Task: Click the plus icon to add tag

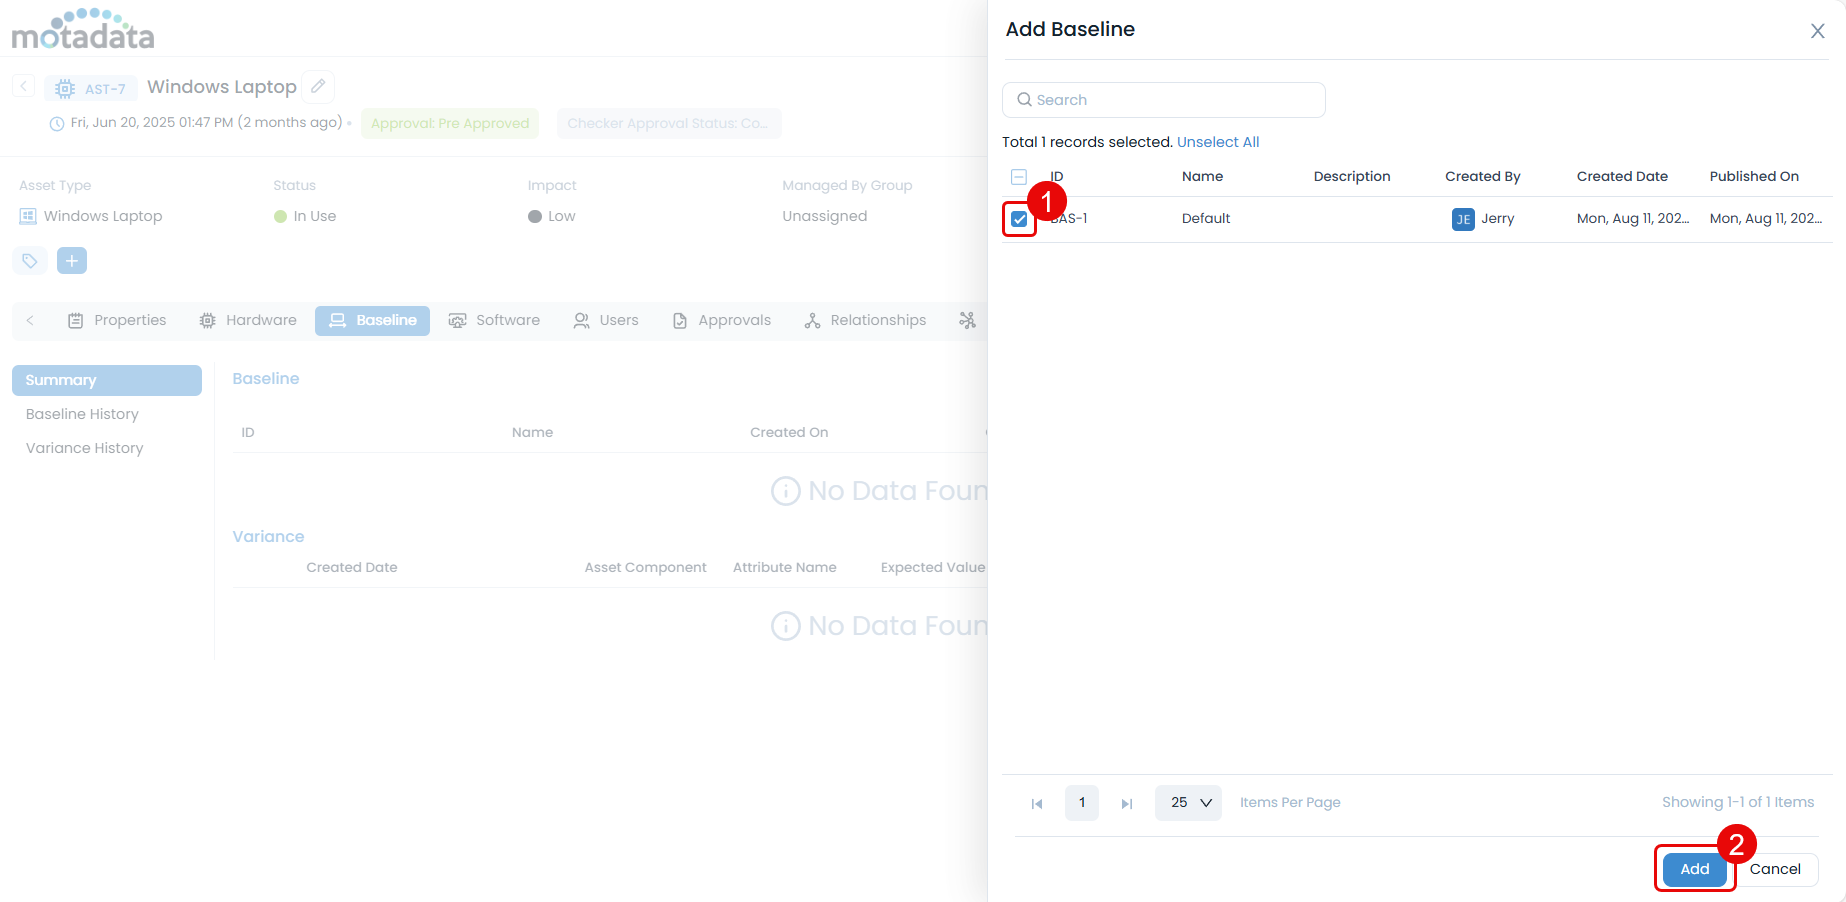Action: click(x=72, y=261)
